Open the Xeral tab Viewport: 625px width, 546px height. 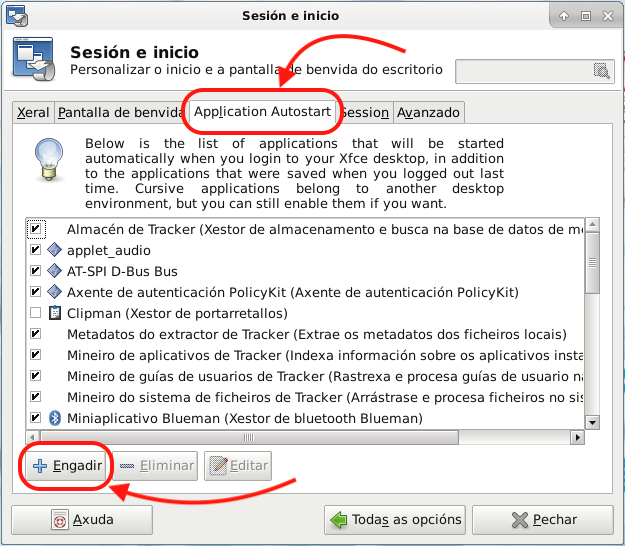click(33, 113)
